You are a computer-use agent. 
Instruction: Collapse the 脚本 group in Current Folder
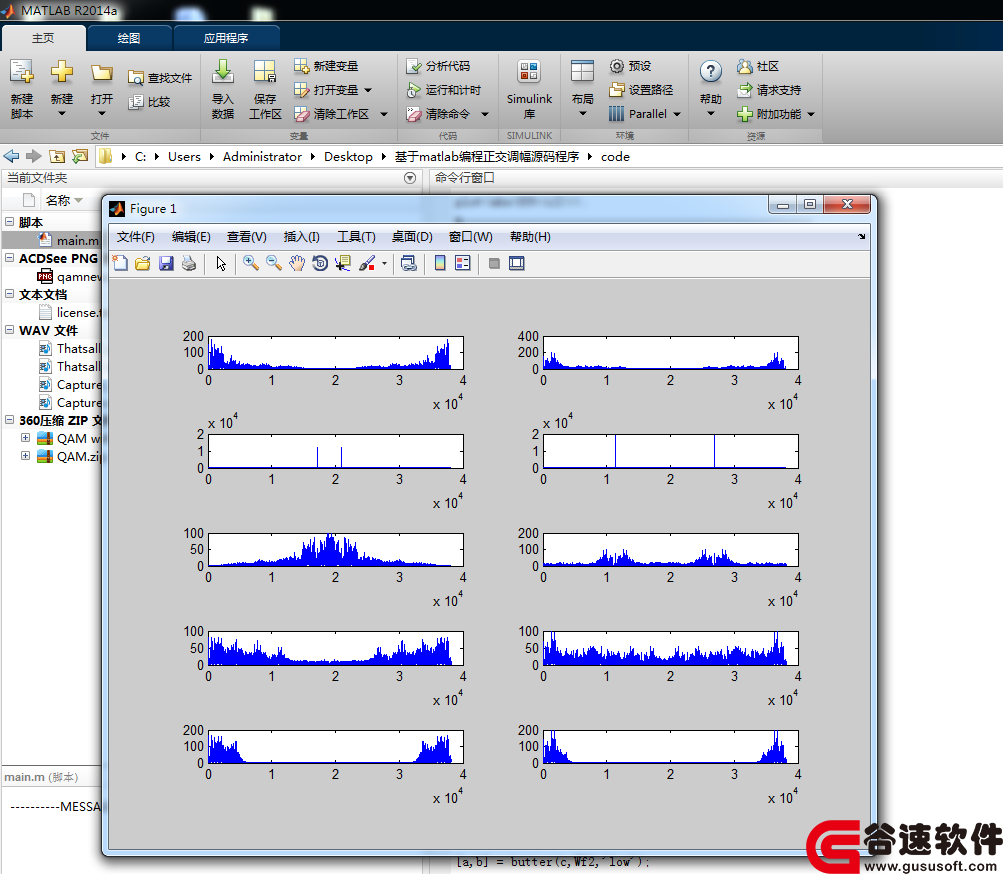click(10, 221)
